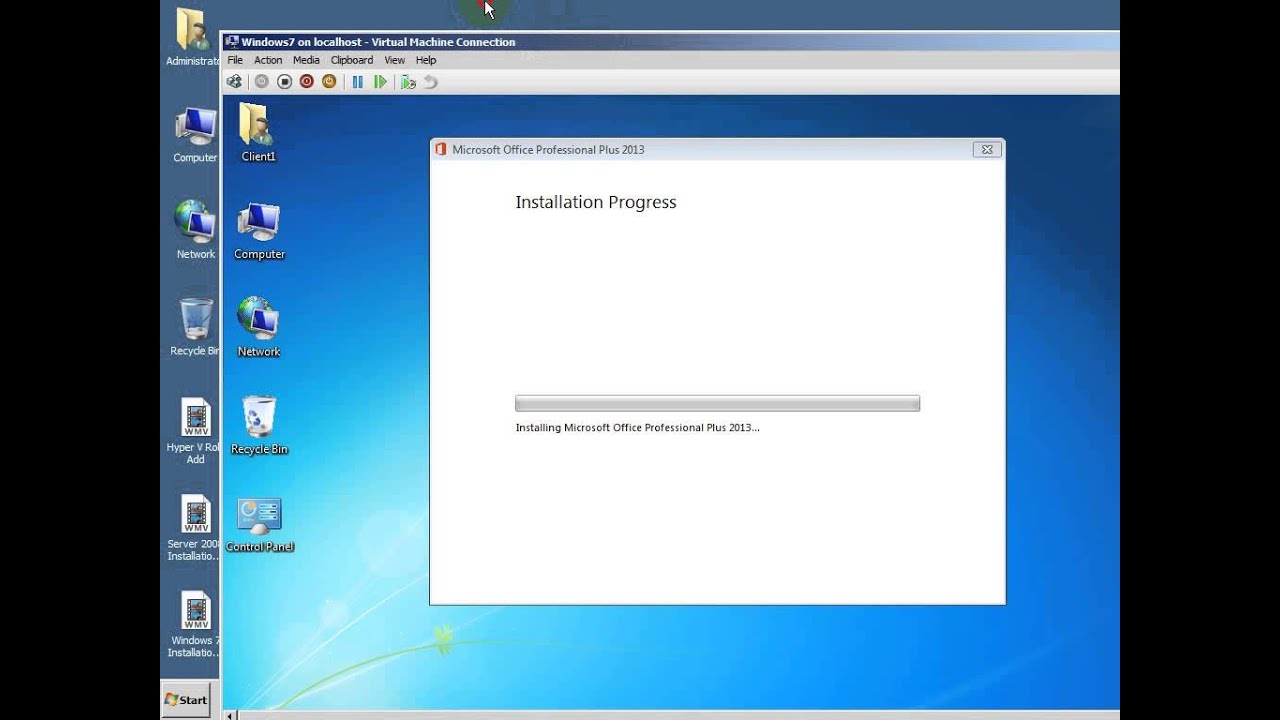Send Ctrl+Alt+Delete using the toolbar icon
The width and height of the screenshot is (1280, 720).
(234, 82)
